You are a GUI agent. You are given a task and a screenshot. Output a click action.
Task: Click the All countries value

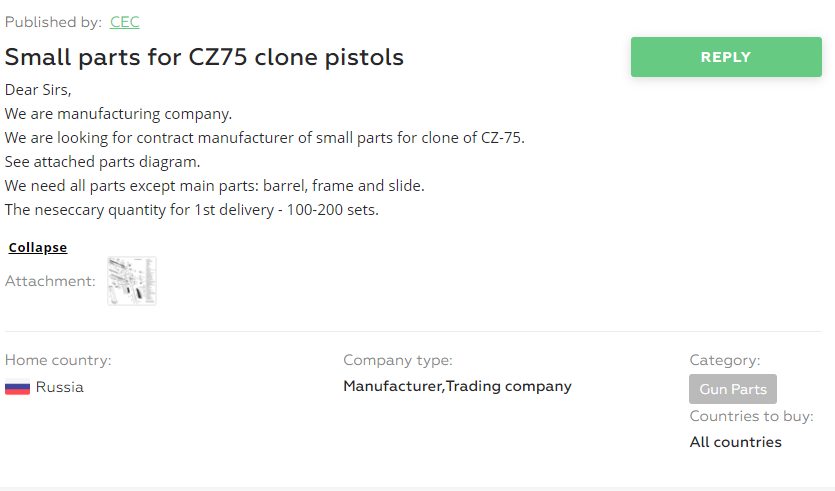pyautogui.click(x=735, y=442)
